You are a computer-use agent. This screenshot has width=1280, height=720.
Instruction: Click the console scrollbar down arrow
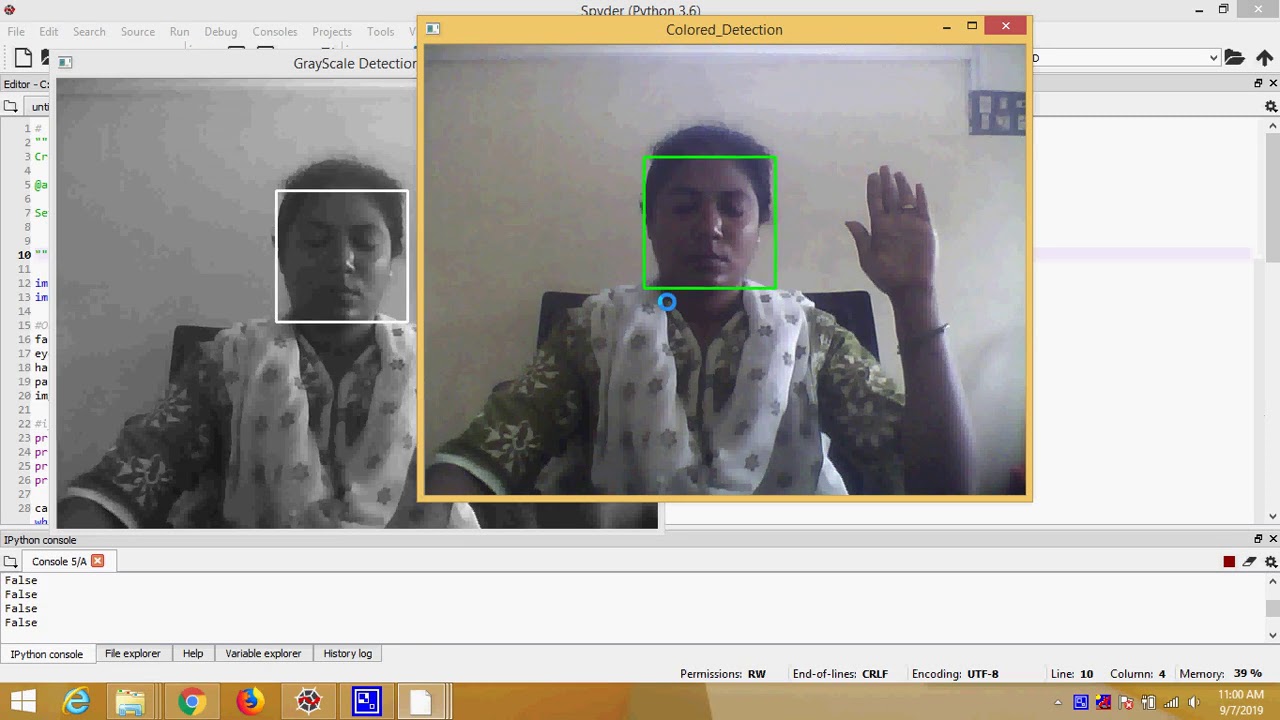pos(1272,634)
